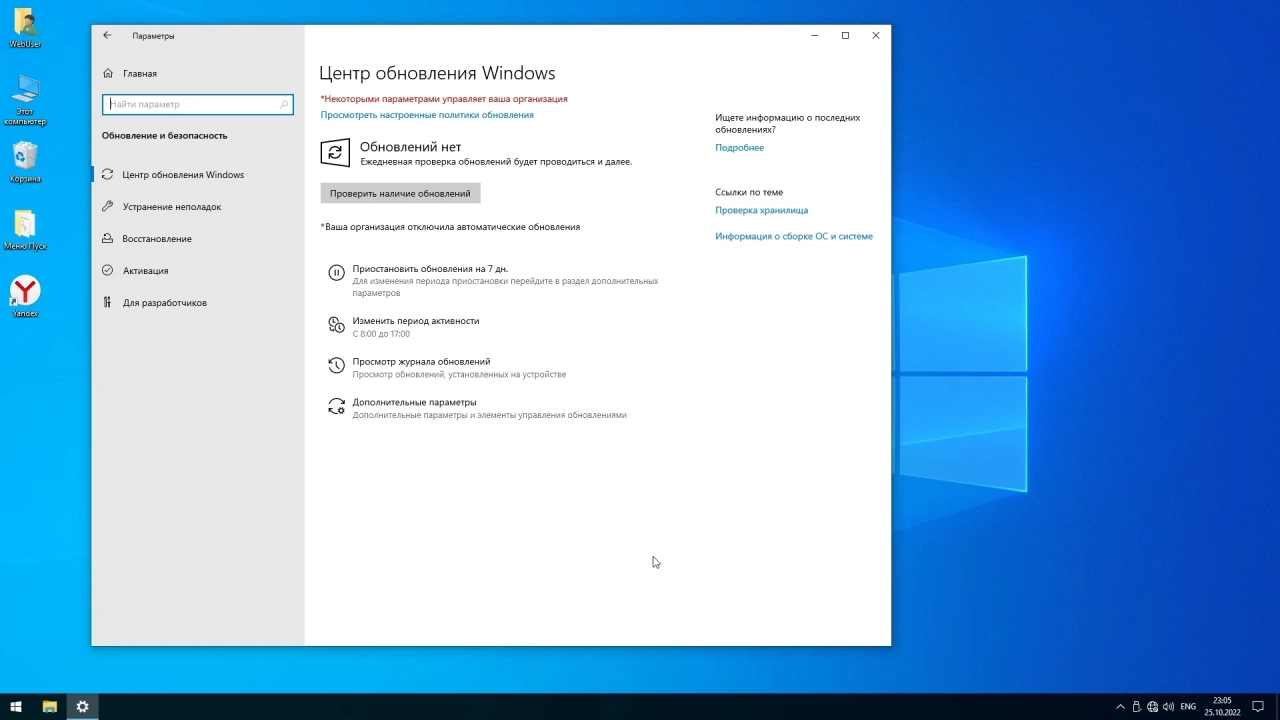The height and width of the screenshot is (720, 1280).
Task: Switch the ENG input language
Action: [1188, 707]
